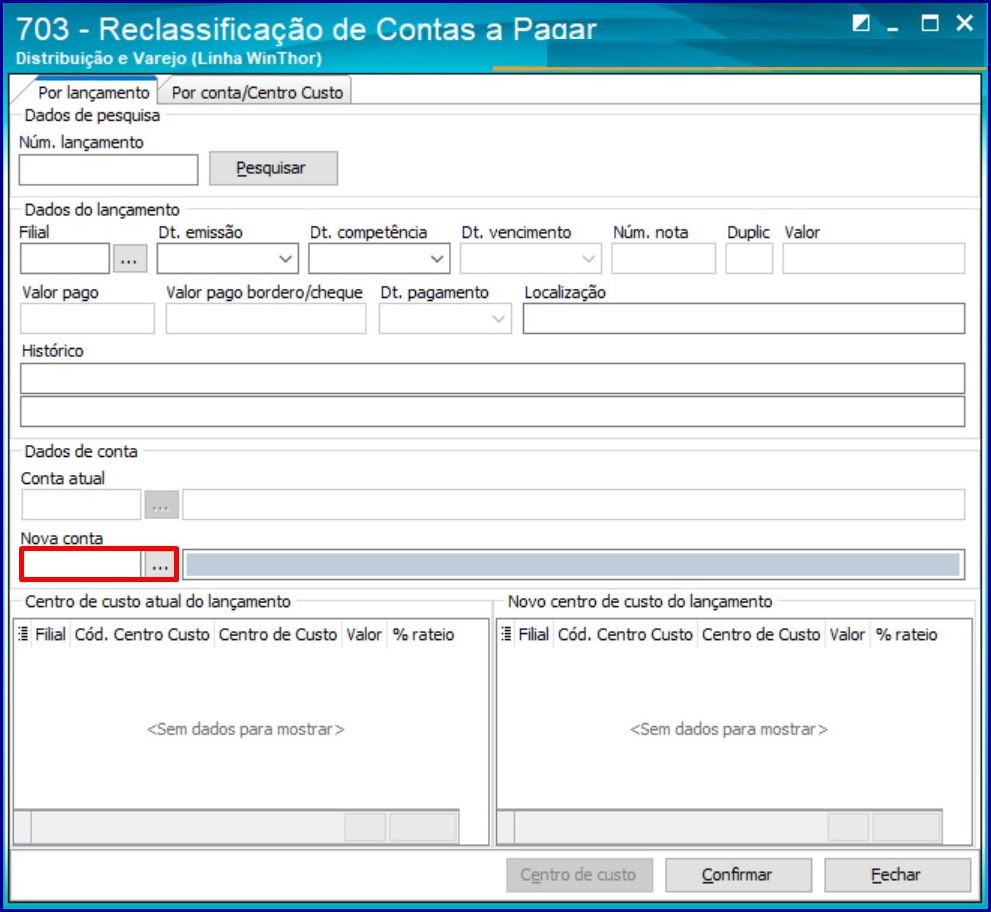The image size is (991, 912).
Task: Click the Valor pago bordero/cheque field
Action: pyautogui.click(x=266, y=319)
